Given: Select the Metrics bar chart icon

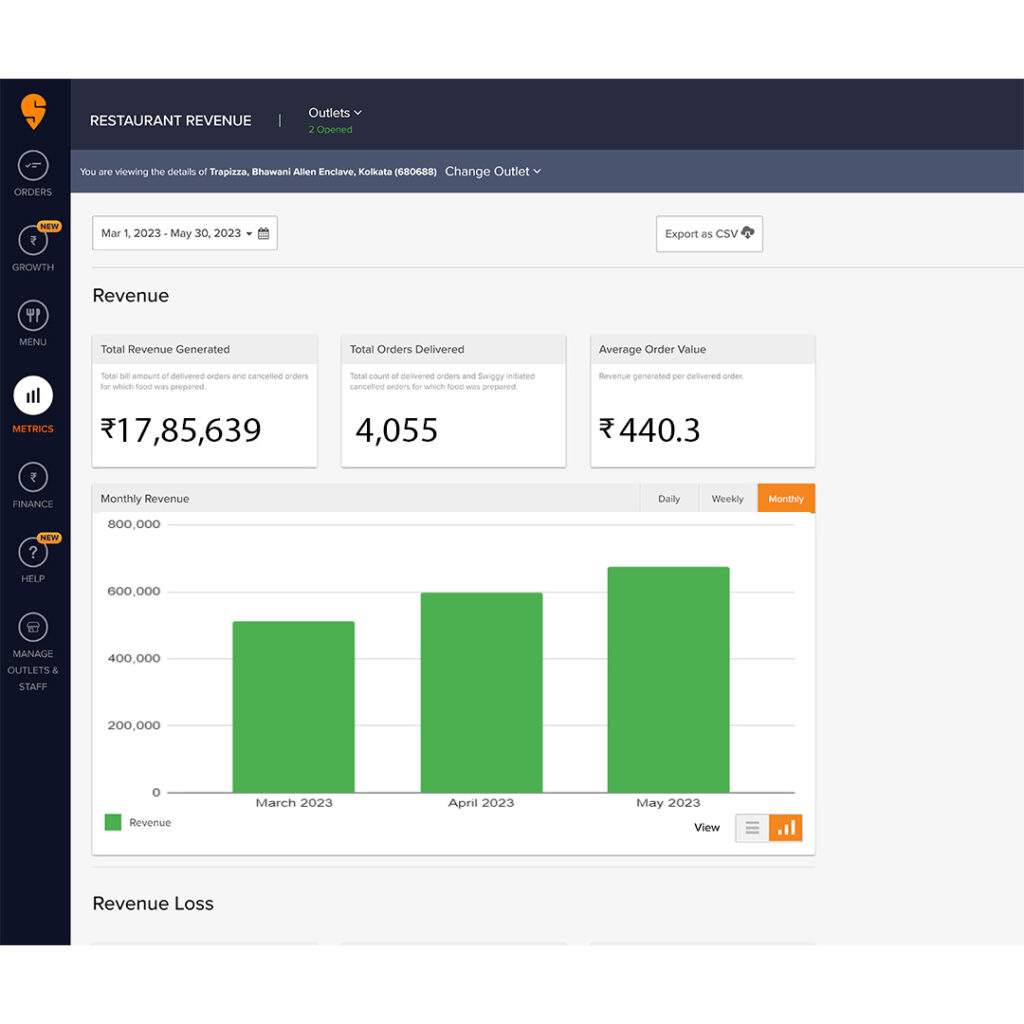Looking at the screenshot, I should pyautogui.click(x=33, y=396).
